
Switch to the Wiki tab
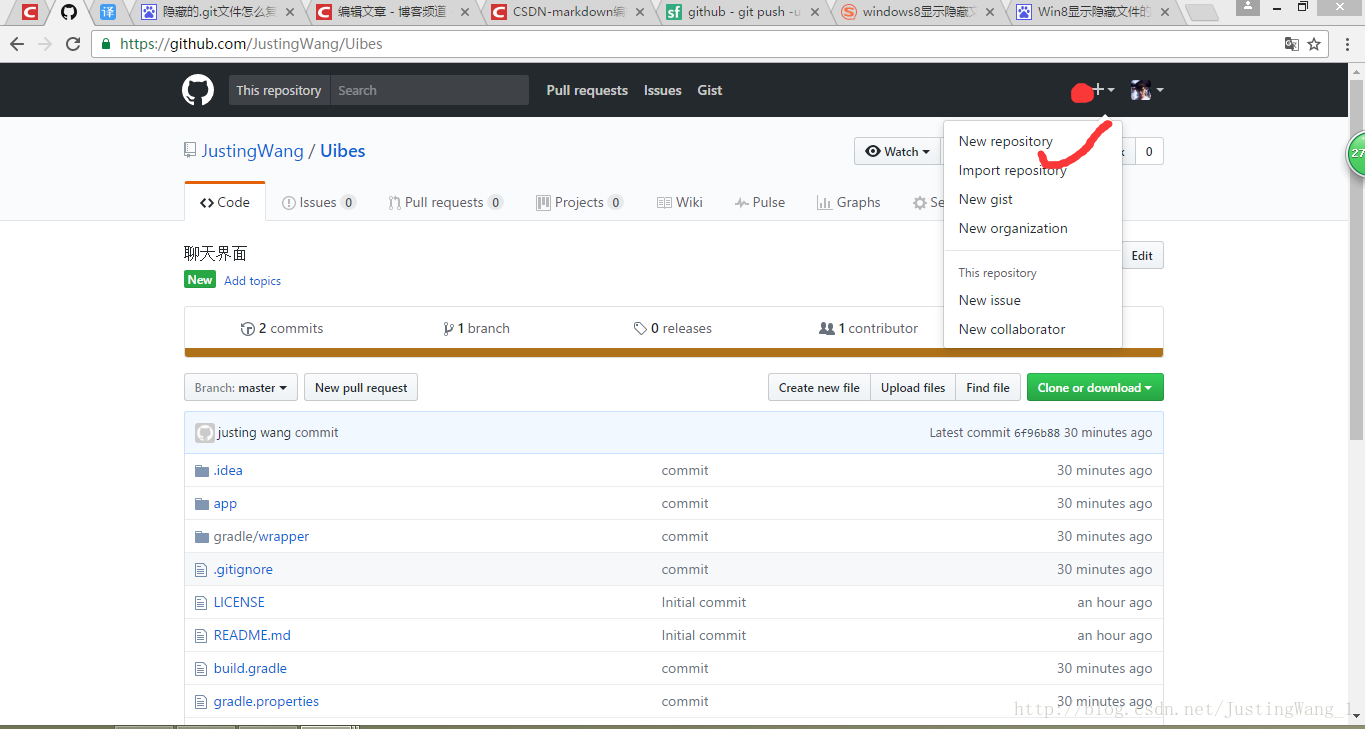pyautogui.click(x=680, y=202)
